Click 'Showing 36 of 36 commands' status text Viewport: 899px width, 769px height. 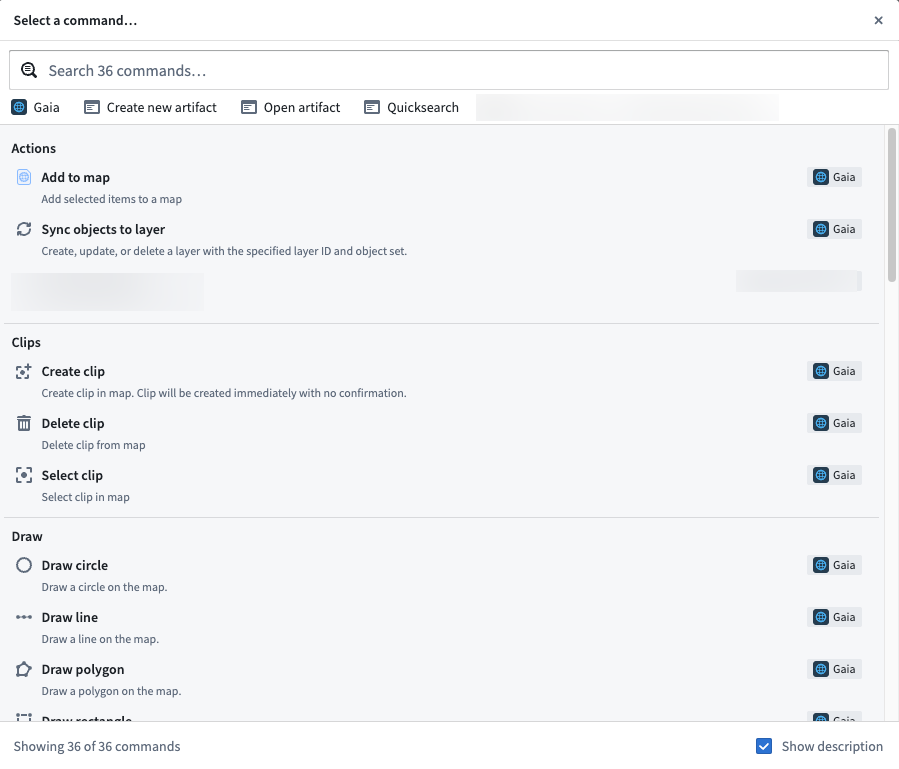click(97, 746)
